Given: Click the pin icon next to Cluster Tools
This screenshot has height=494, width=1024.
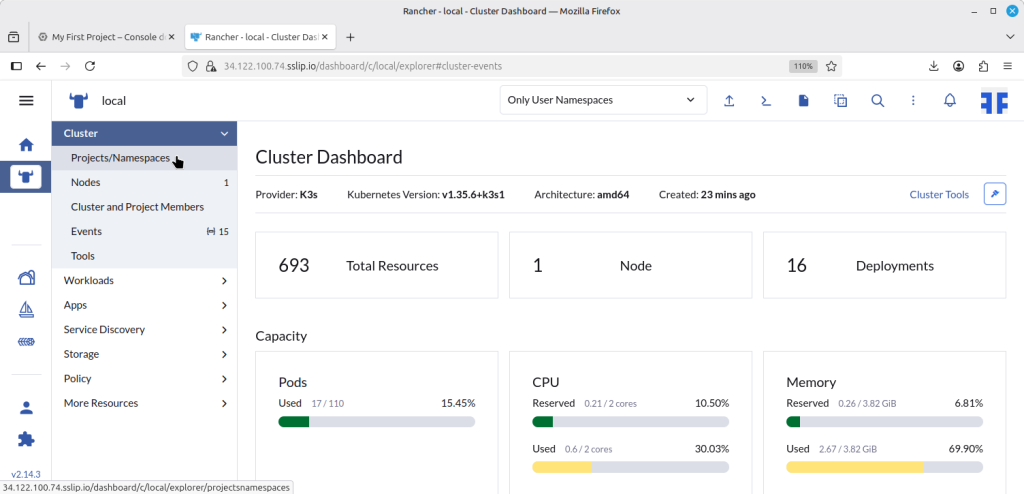Looking at the screenshot, I should point(995,195).
